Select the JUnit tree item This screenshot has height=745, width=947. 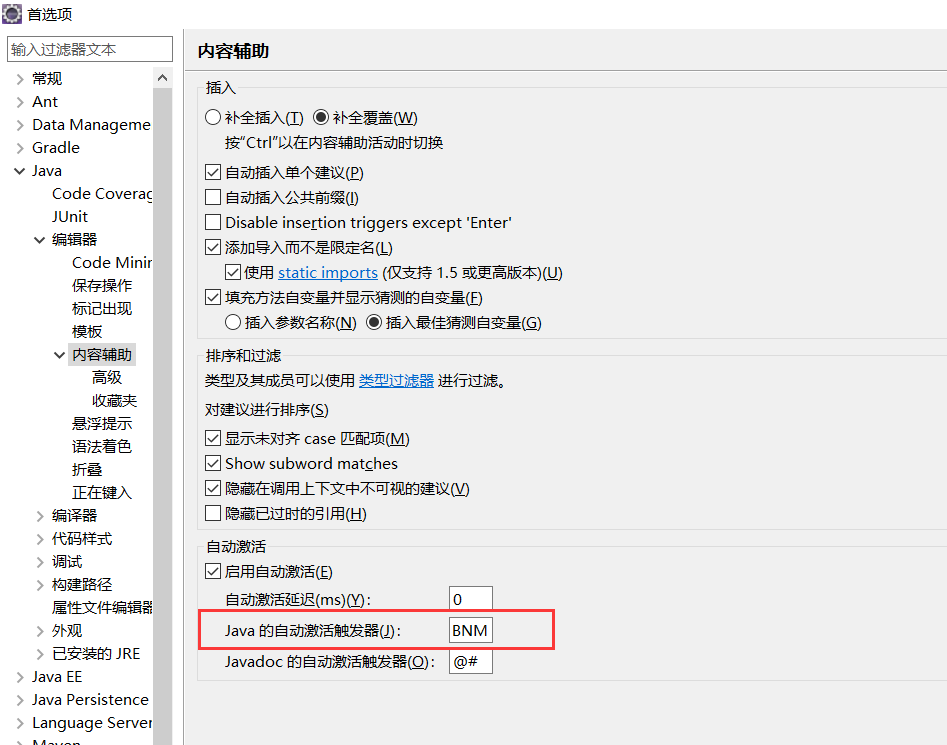tap(70, 217)
